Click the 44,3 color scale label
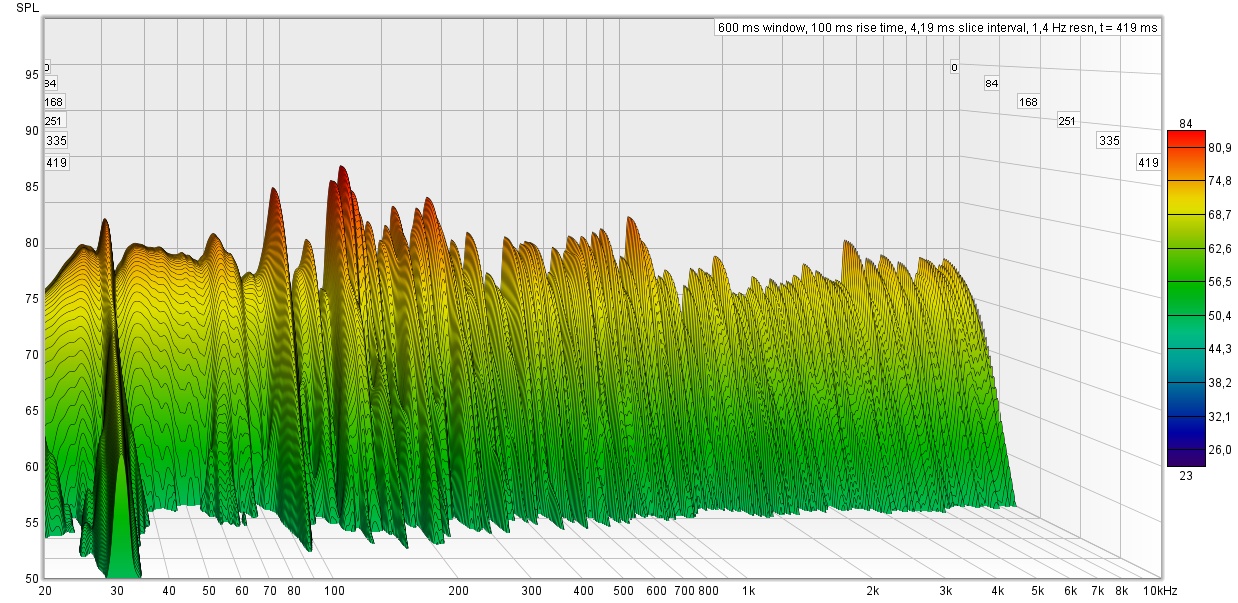The height and width of the screenshot is (603, 1238). tap(1219, 349)
